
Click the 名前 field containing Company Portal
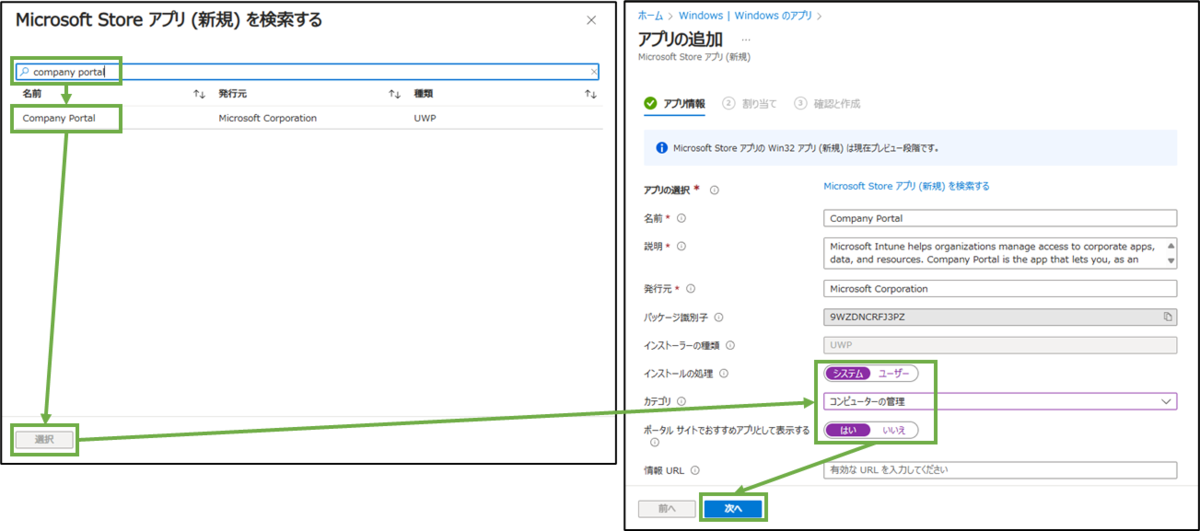click(1000, 217)
